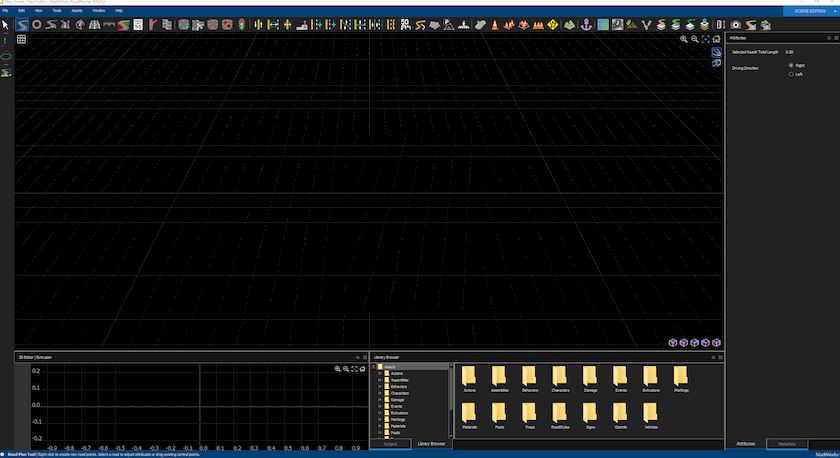
Task: Choose the anchor tool in toolbar
Action: (587, 24)
